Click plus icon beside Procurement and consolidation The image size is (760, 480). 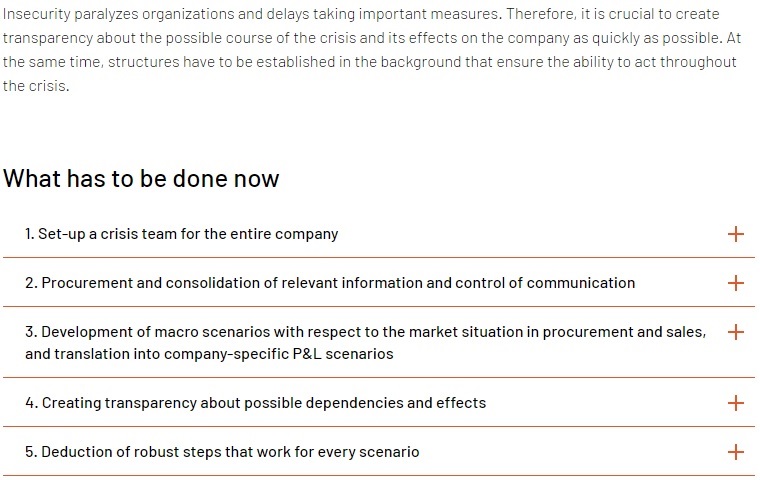735,283
